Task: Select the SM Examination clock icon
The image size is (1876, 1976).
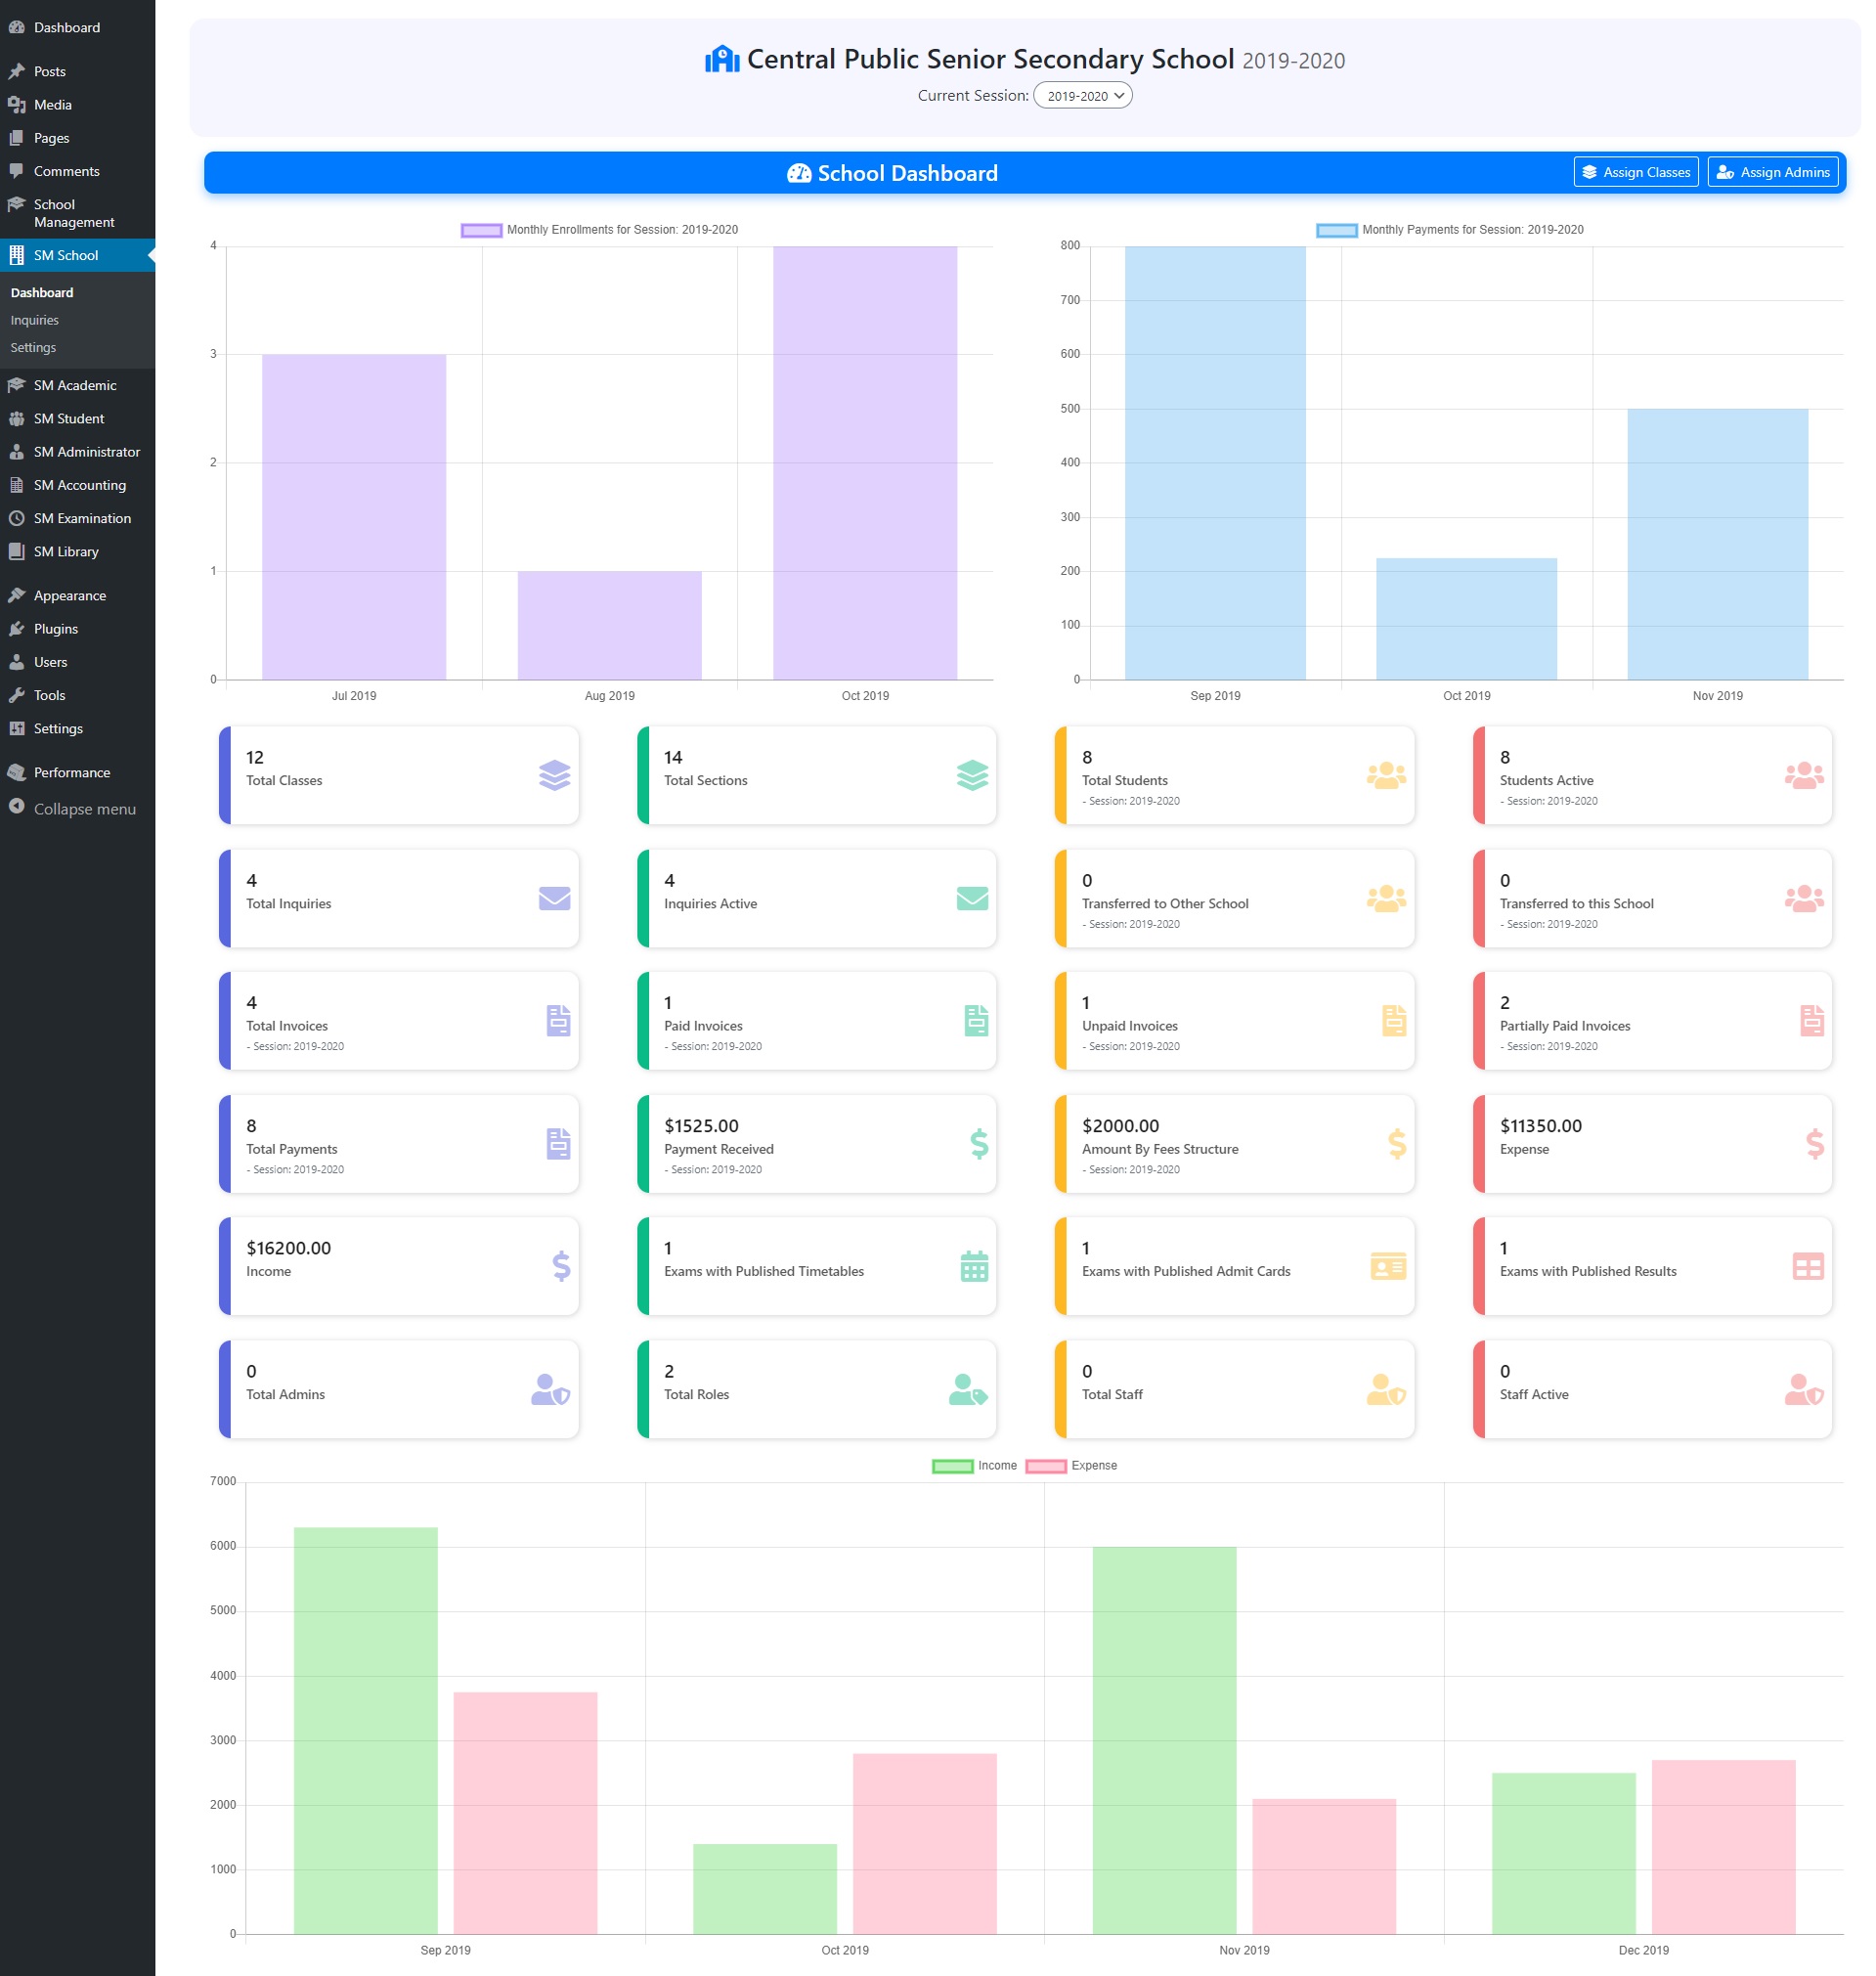Action: (x=17, y=518)
